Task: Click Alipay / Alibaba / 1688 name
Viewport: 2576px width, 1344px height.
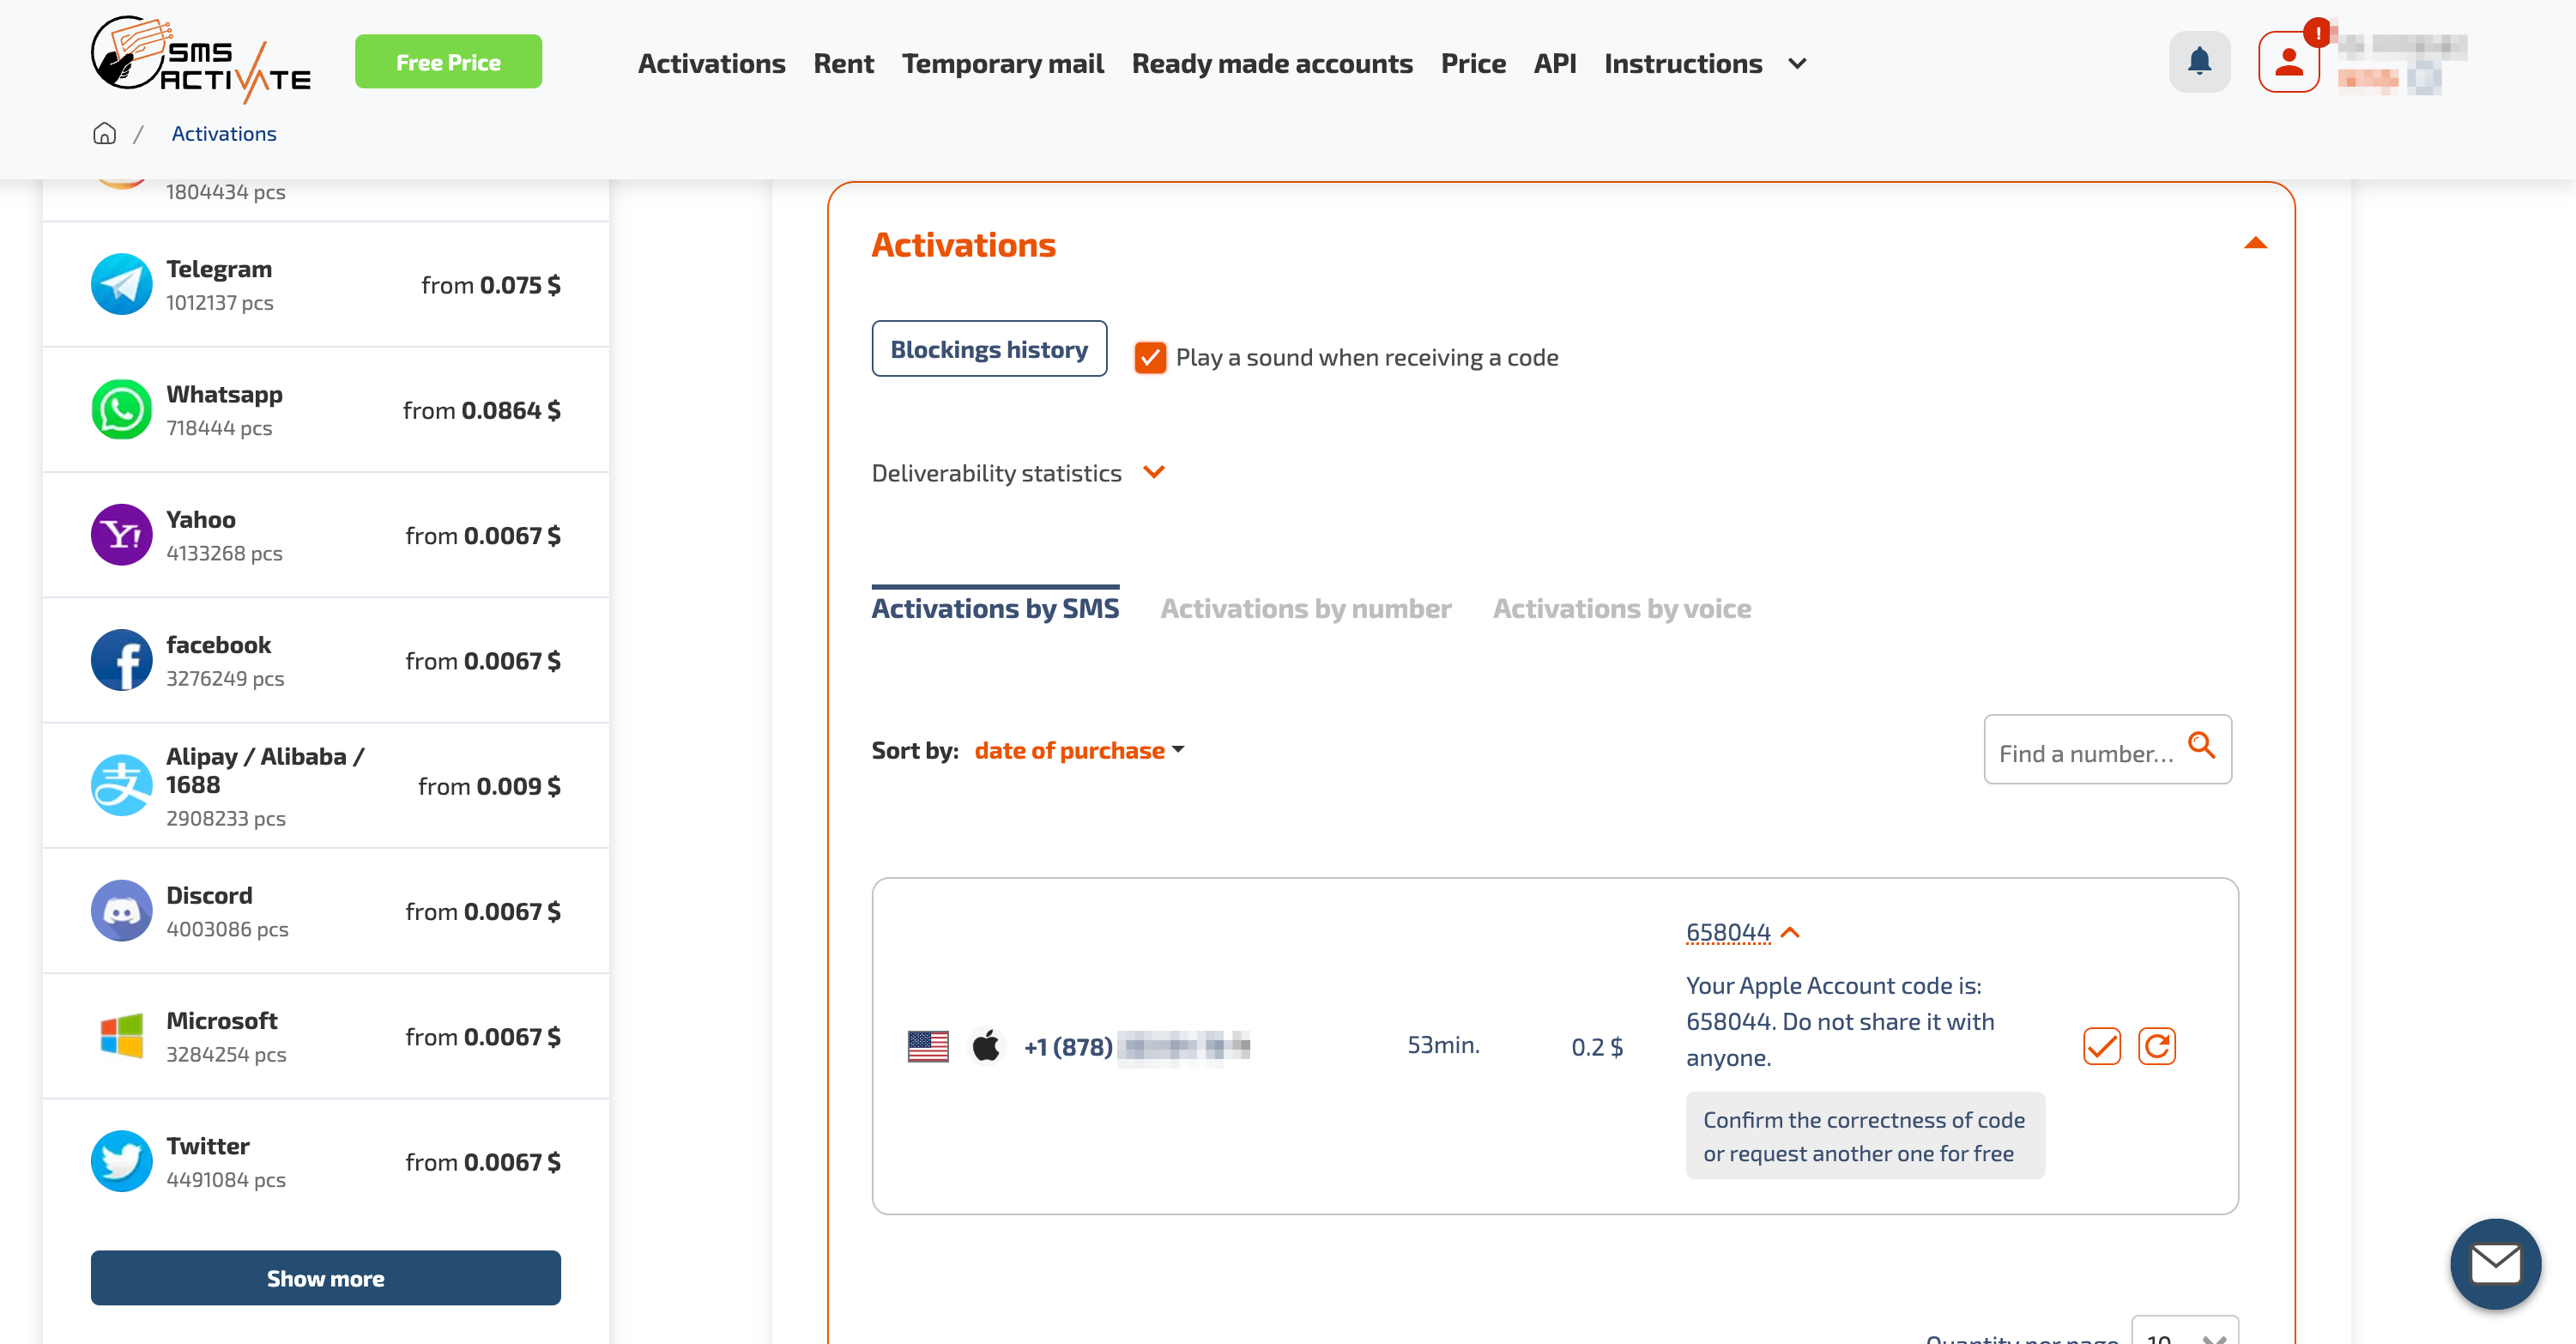Action: coord(265,770)
